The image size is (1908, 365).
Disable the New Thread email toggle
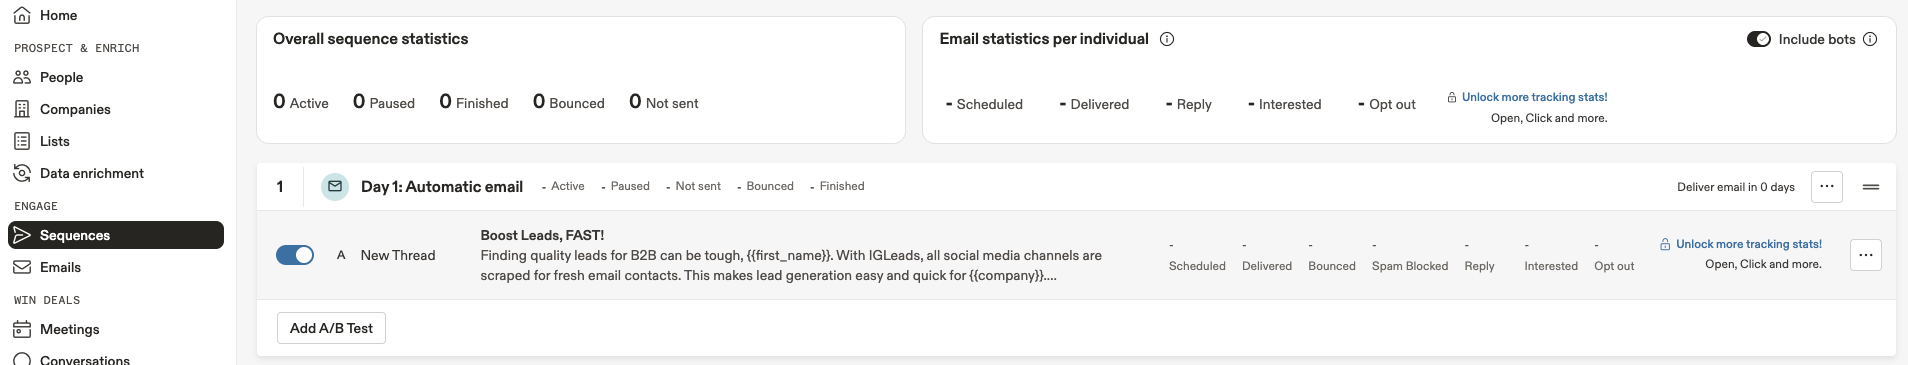click(295, 255)
